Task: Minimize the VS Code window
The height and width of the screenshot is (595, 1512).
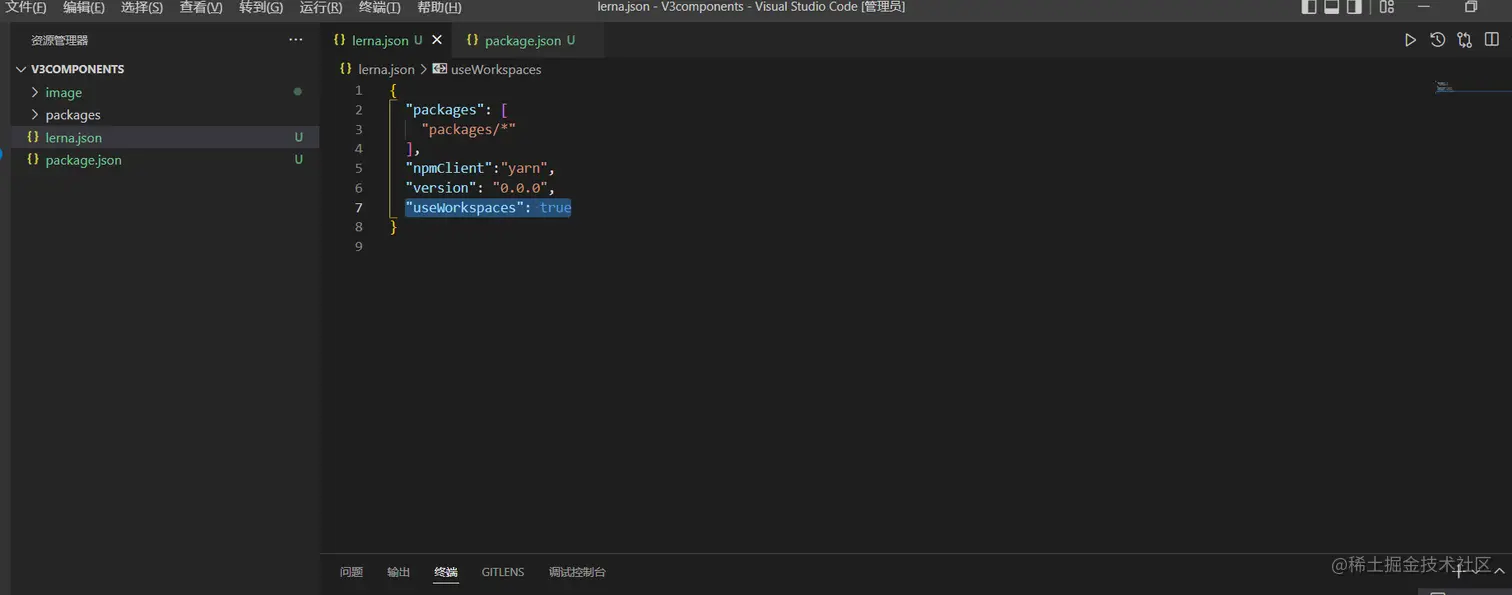Action: [x=1424, y=7]
